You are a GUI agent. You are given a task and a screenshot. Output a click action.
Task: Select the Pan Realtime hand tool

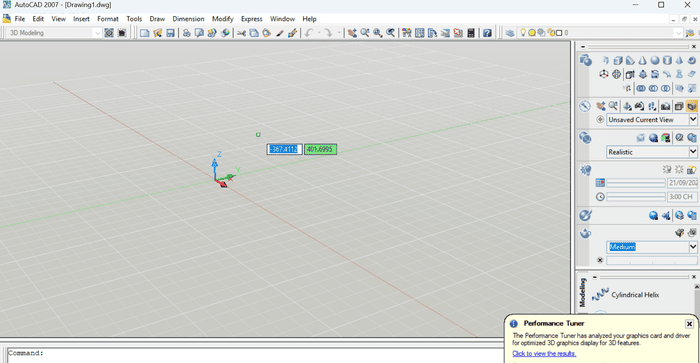coord(352,33)
